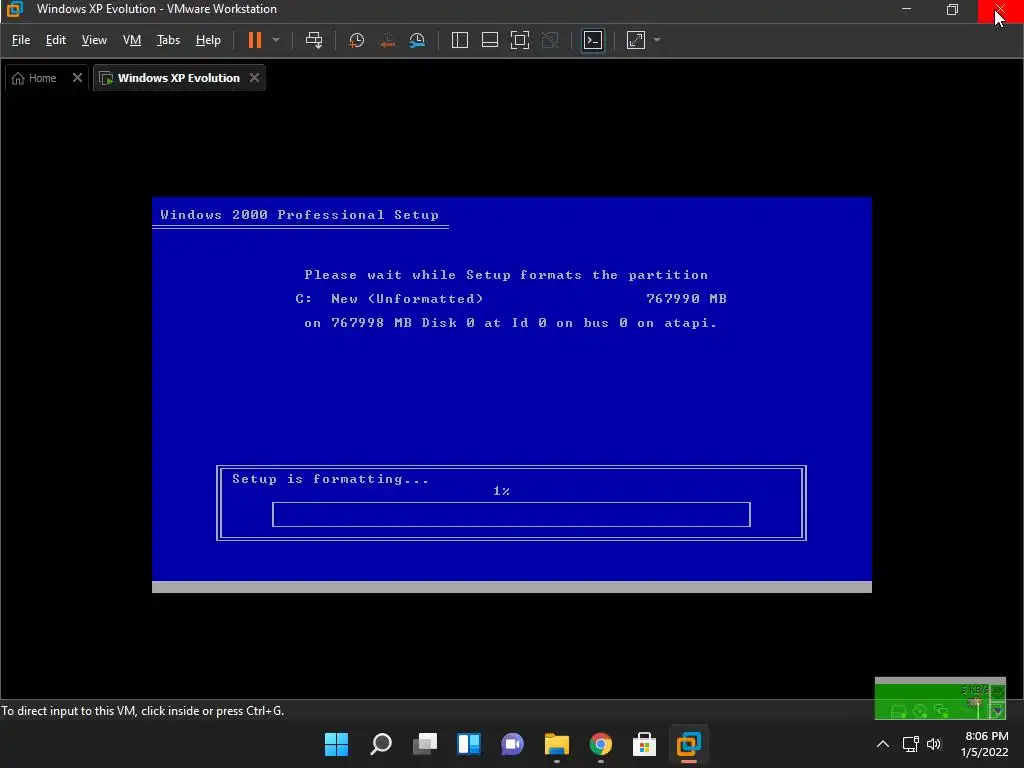Open File Explorer from the taskbar
This screenshot has width=1024, height=768.
(x=557, y=744)
